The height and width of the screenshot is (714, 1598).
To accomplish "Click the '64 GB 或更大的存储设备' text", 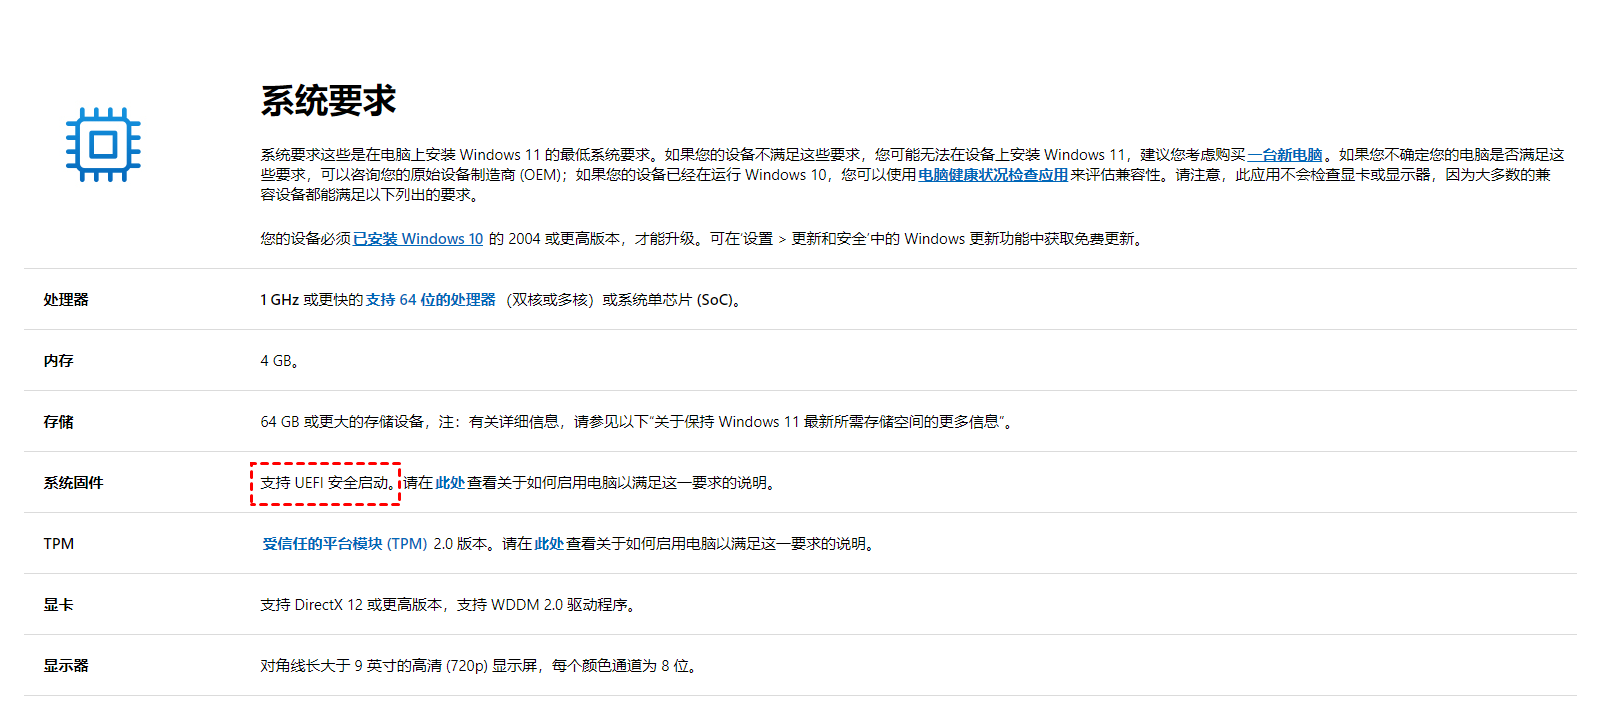I will (342, 422).
